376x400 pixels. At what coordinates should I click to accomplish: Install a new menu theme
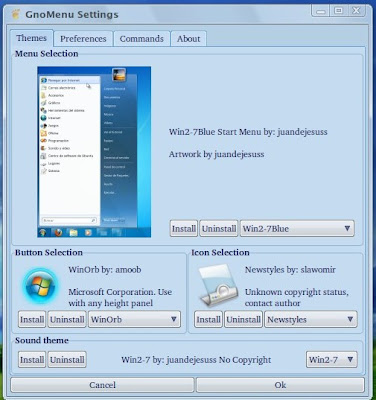coord(184,229)
